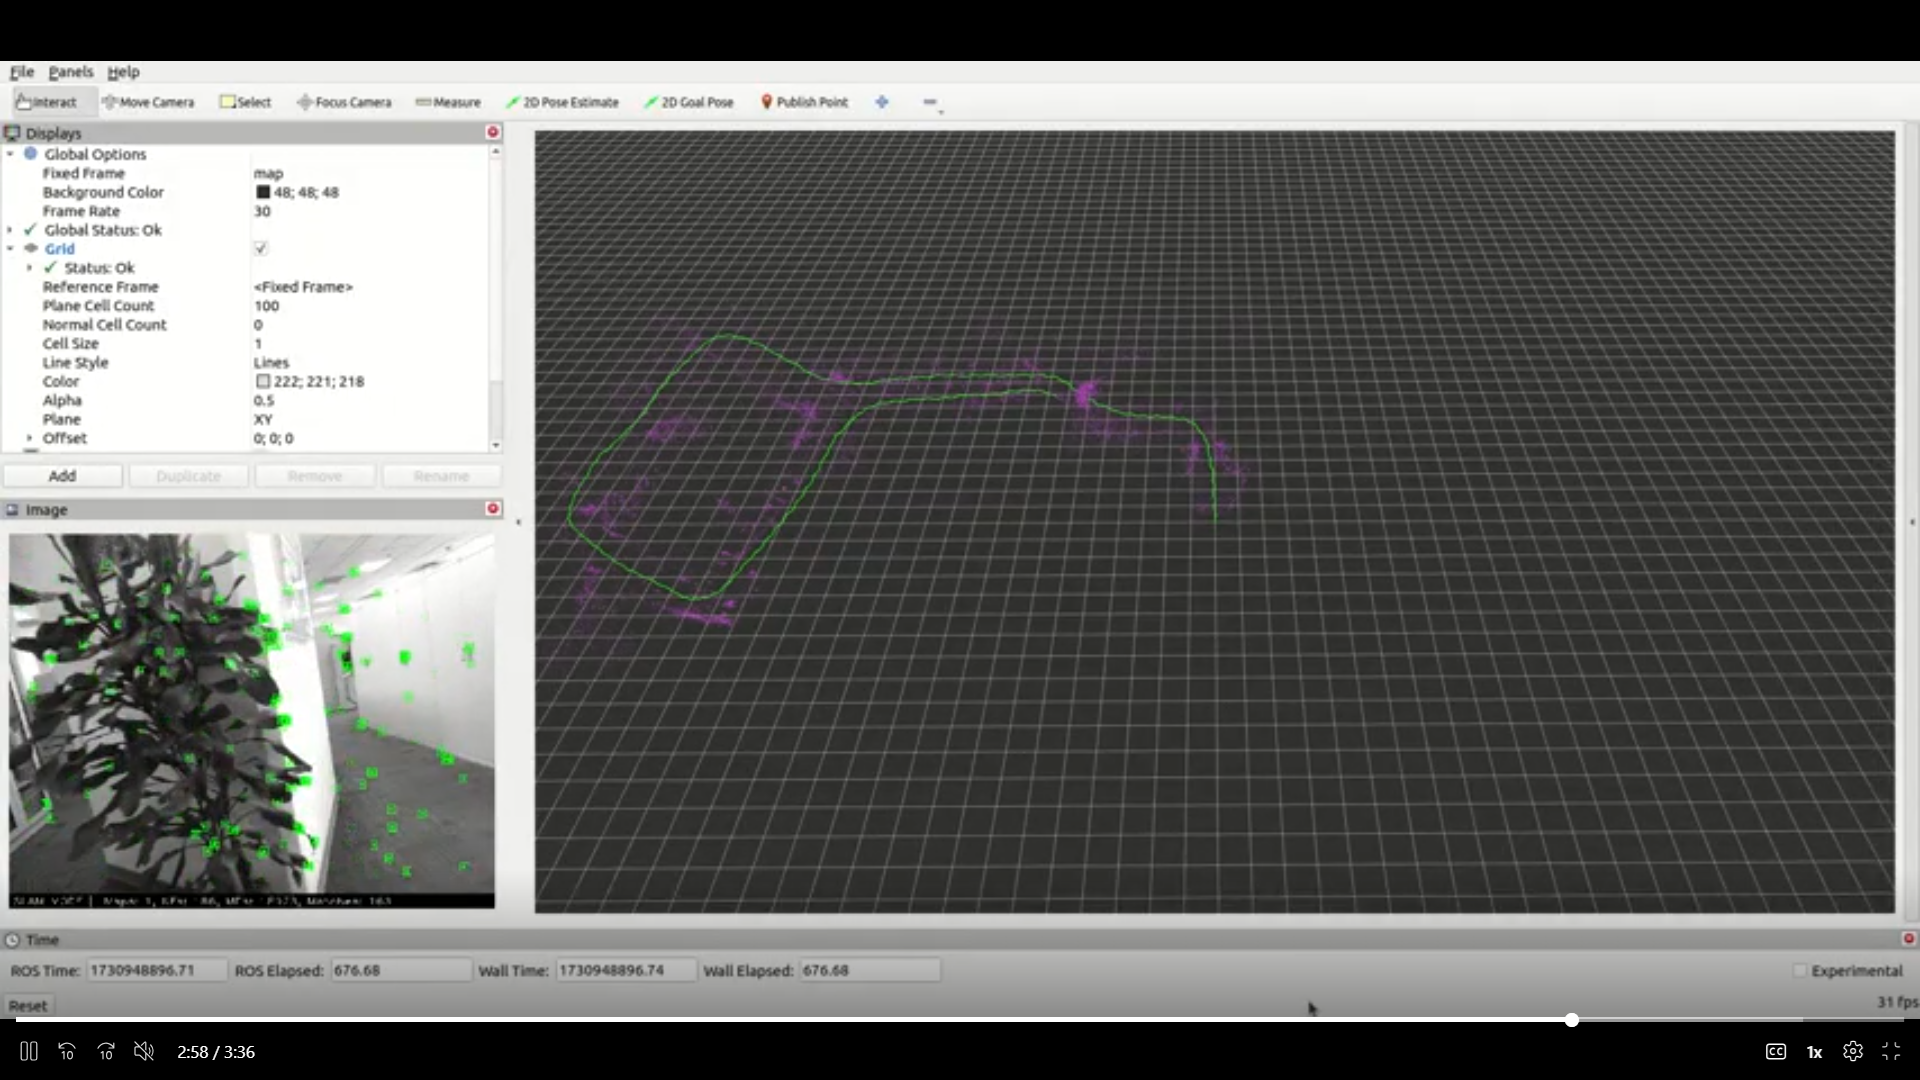The image size is (1920, 1080).
Task: Click the Publish Point tool
Action: coord(804,102)
